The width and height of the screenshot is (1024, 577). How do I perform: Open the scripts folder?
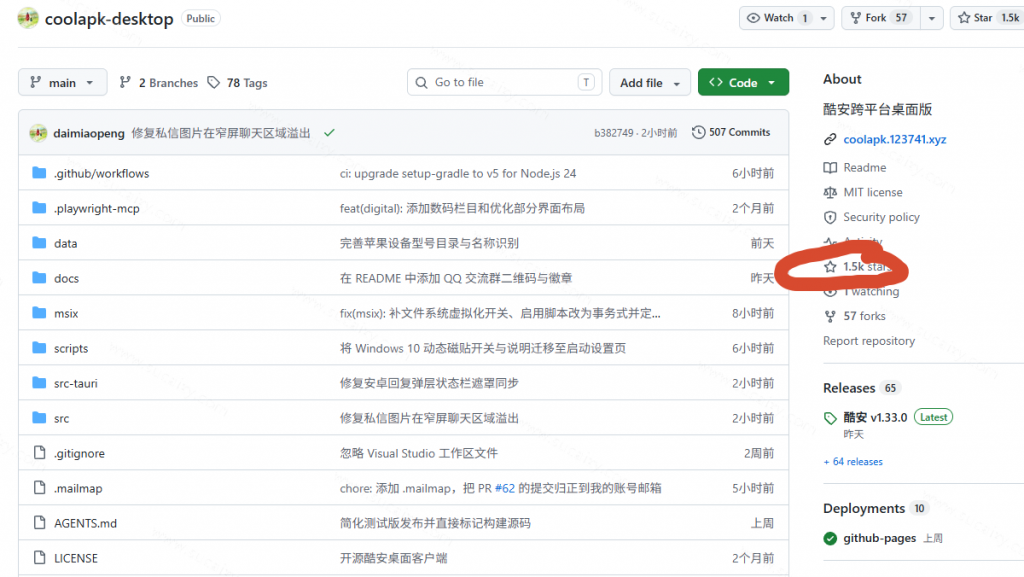click(71, 349)
